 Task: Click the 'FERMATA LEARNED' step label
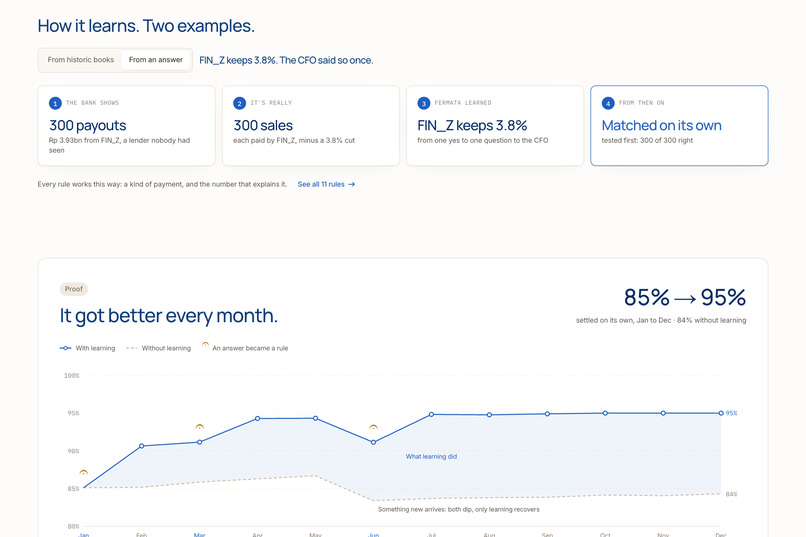[x=463, y=103]
